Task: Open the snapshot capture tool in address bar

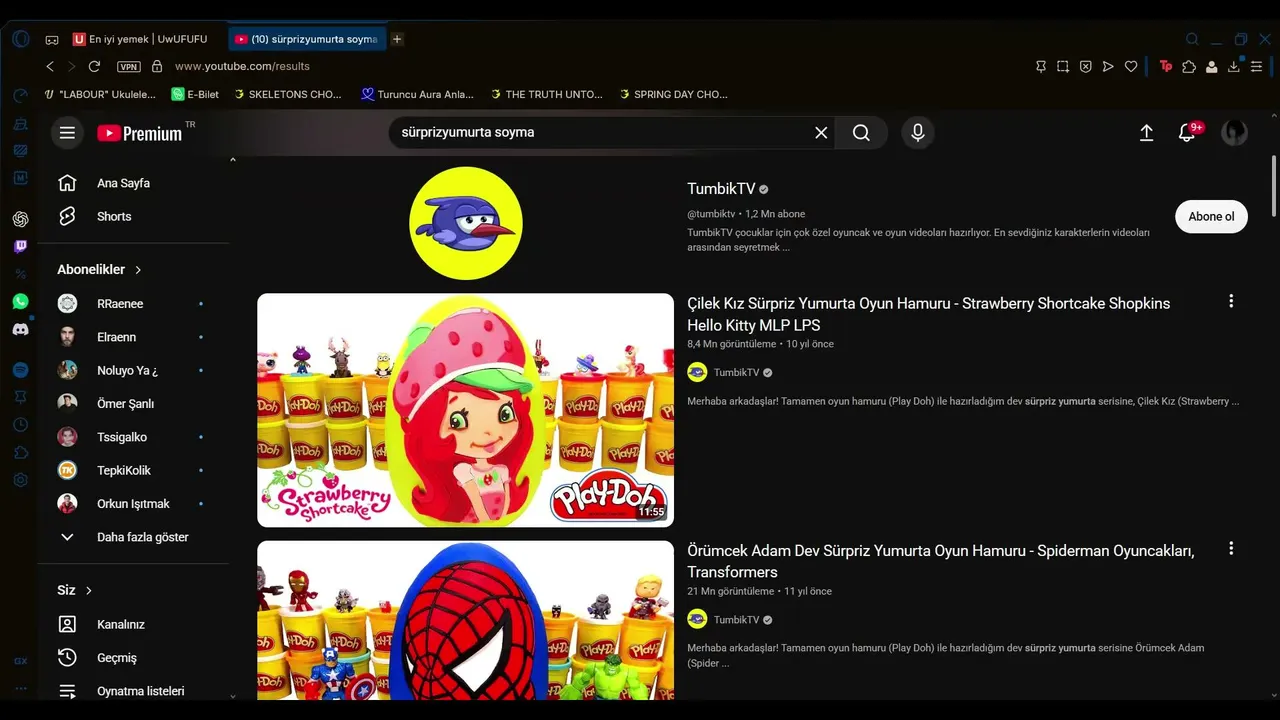Action: coord(1063,67)
